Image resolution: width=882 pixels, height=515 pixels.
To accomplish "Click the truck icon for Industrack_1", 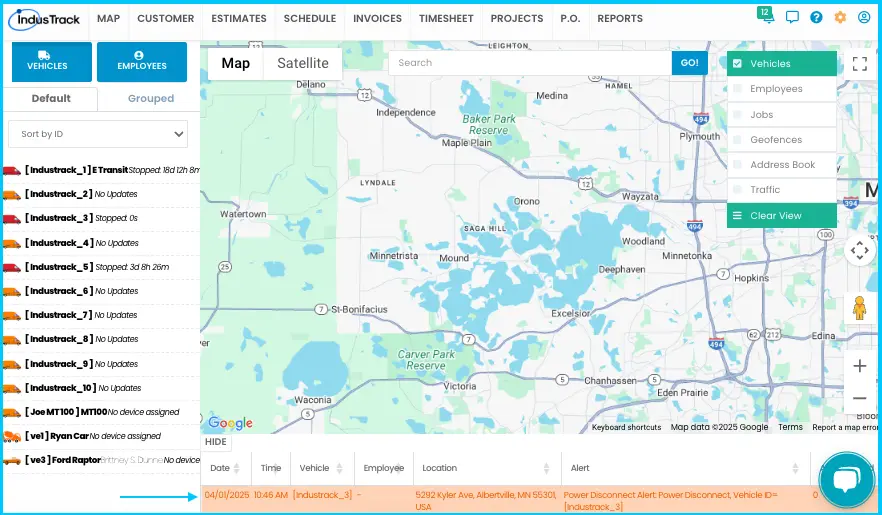I will click(12, 170).
